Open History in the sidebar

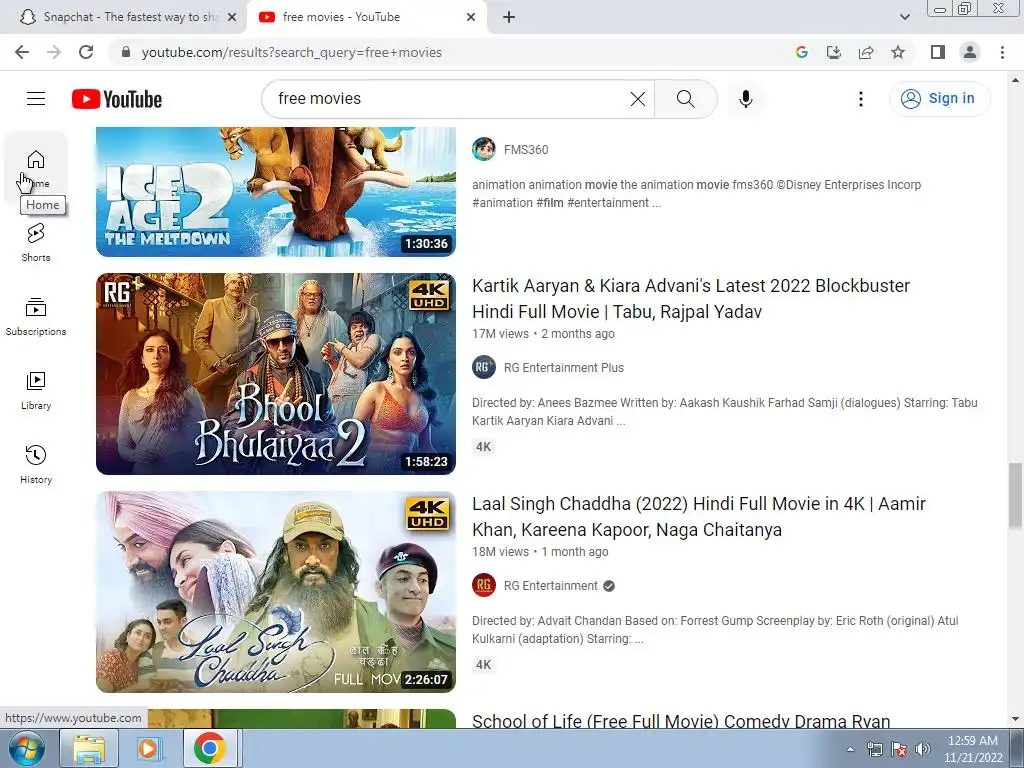point(36,464)
